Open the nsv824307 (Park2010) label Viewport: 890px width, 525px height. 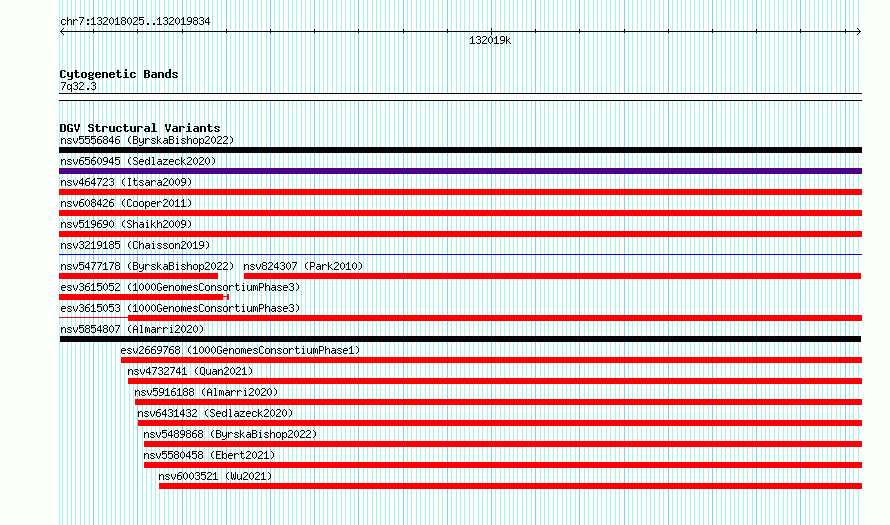(x=303, y=266)
